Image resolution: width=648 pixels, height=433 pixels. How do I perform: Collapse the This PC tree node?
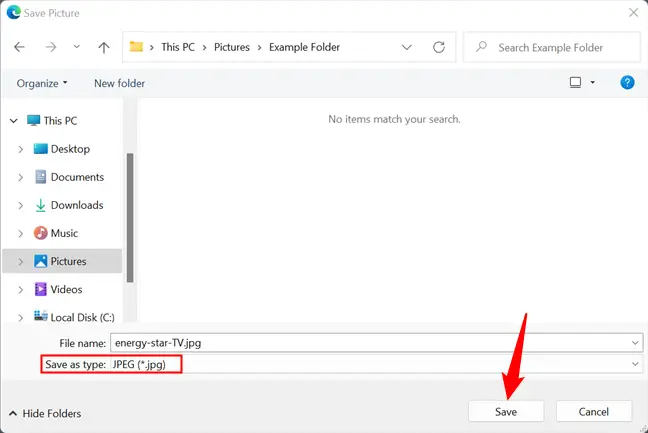tap(14, 121)
